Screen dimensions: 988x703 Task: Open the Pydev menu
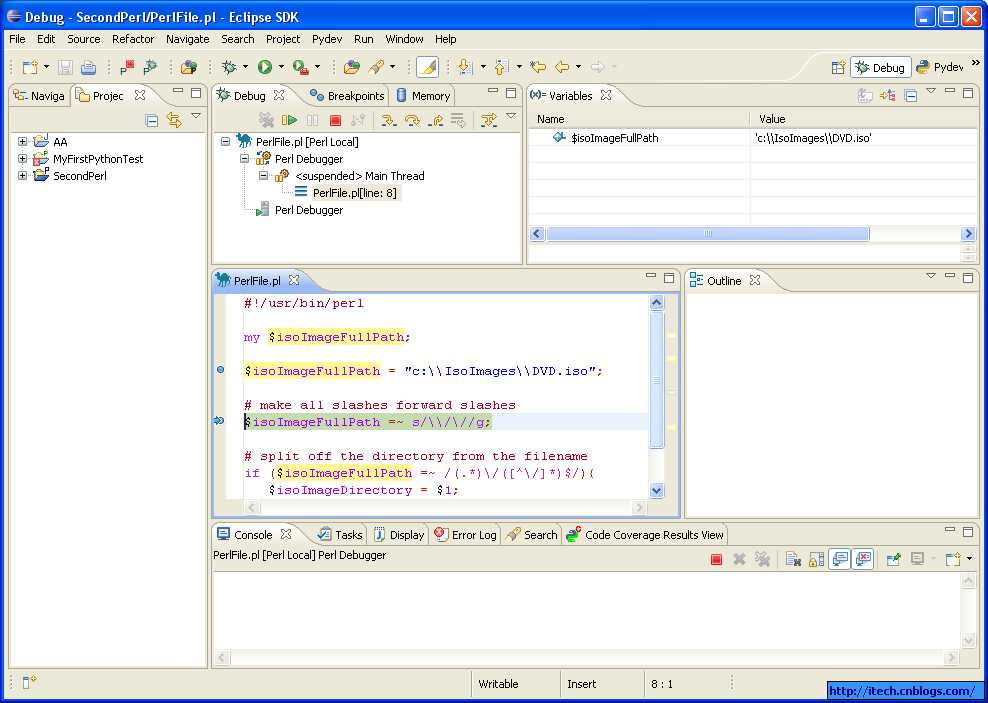tap(327, 39)
